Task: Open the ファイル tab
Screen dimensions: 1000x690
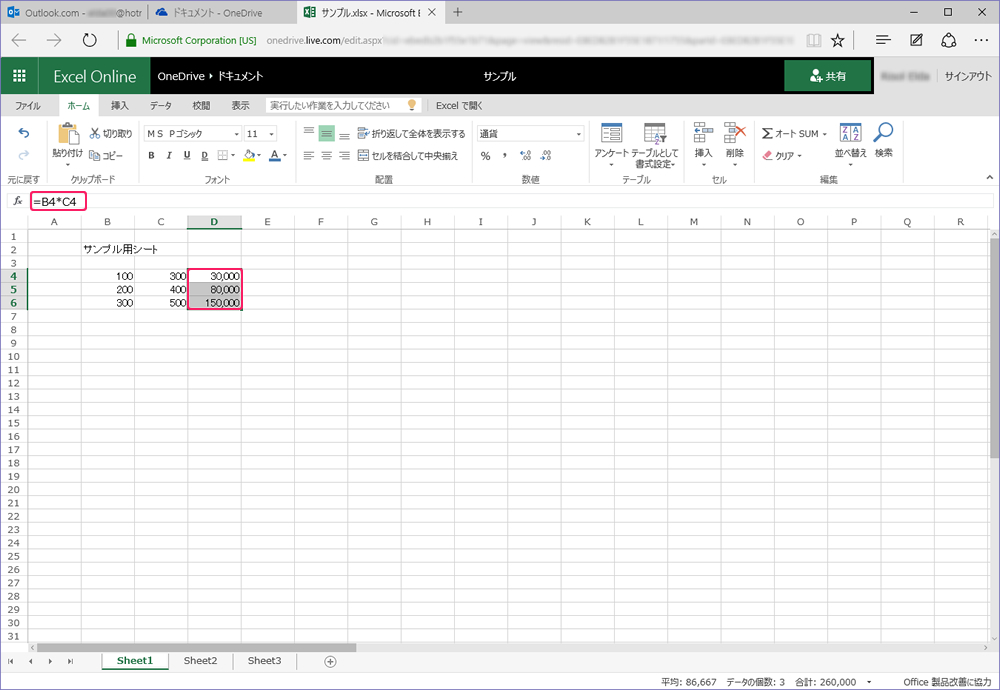Action: 27,105
